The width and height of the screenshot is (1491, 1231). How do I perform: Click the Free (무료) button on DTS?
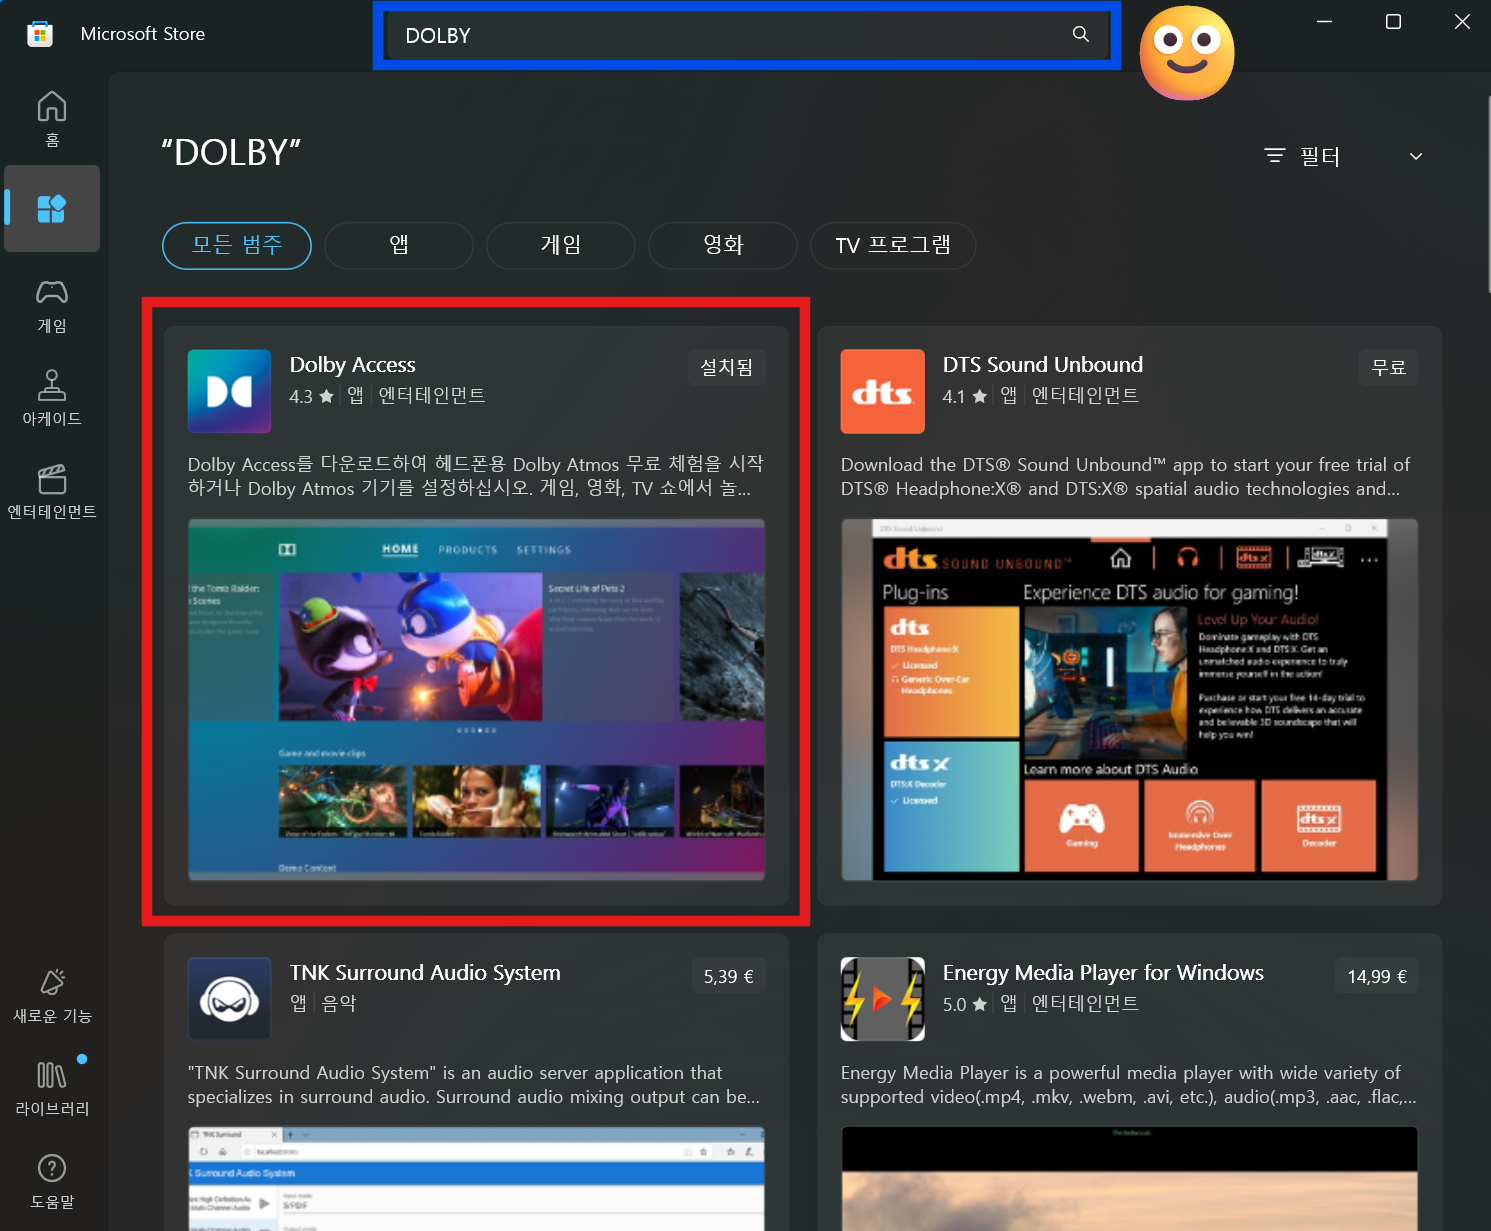point(1389,368)
